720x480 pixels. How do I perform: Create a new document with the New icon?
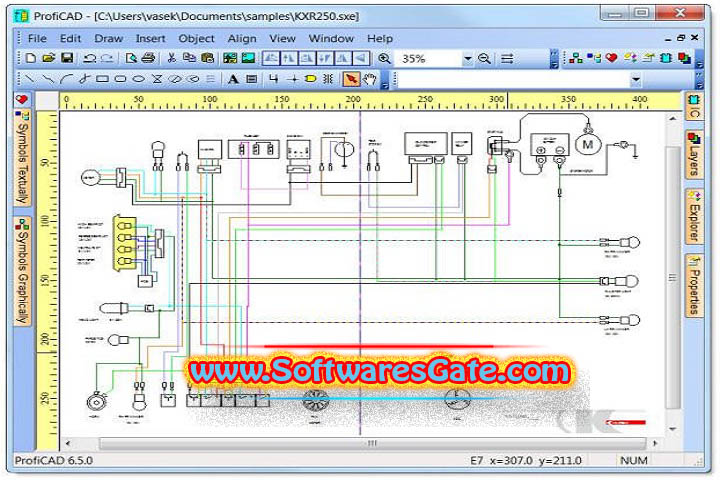tap(31, 58)
